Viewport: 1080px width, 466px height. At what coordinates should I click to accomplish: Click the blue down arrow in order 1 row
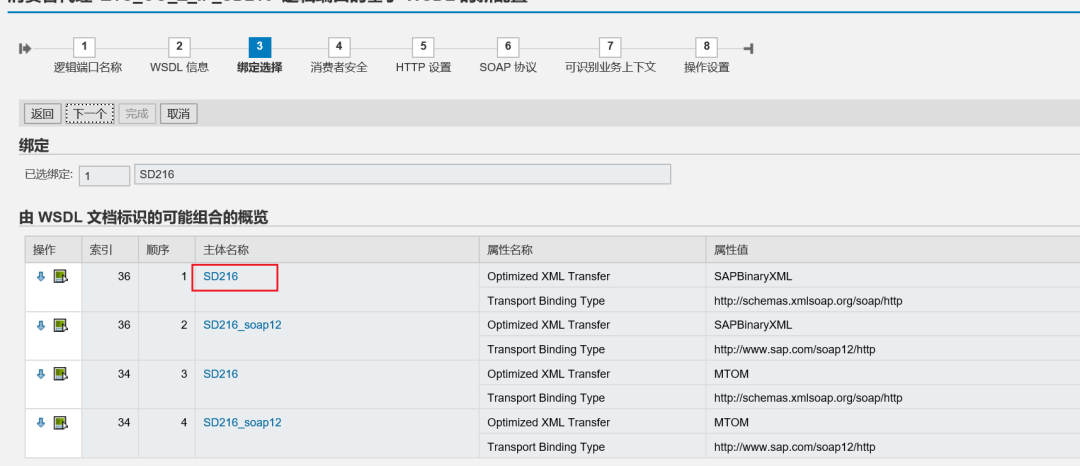[41, 277]
